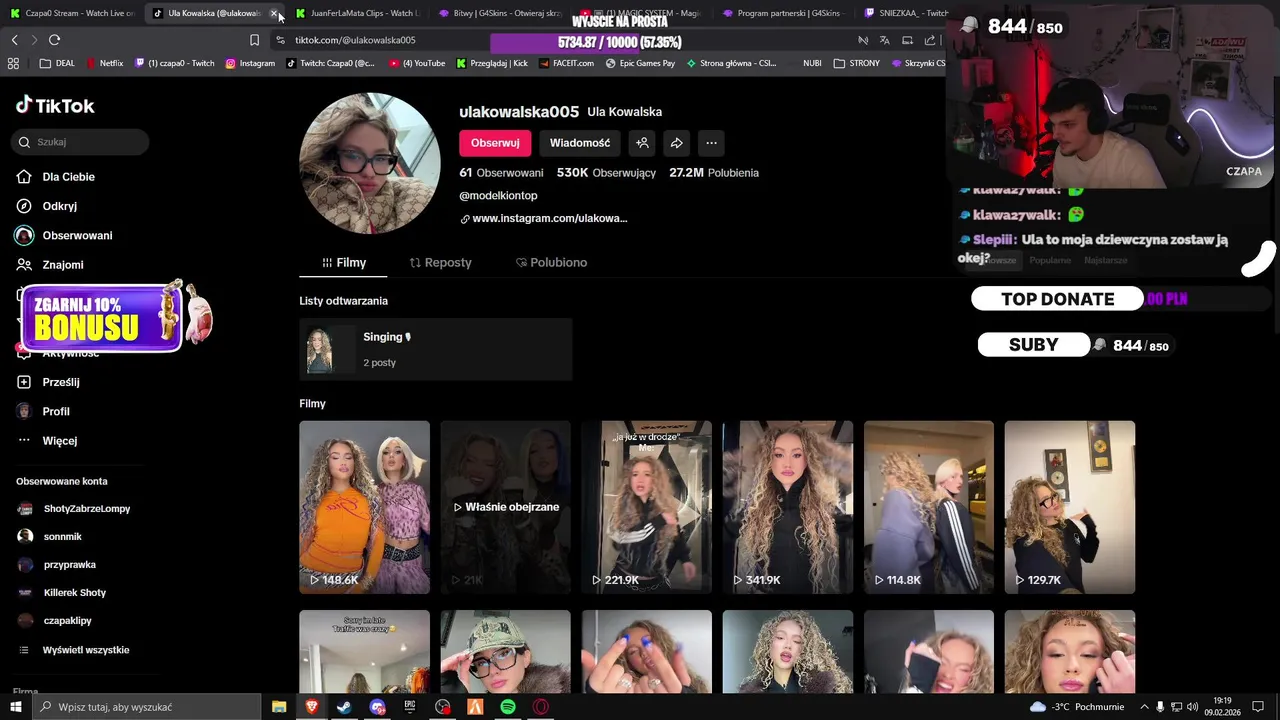Switch to the Czapa0 Stream browser tab

click(x=72, y=13)
